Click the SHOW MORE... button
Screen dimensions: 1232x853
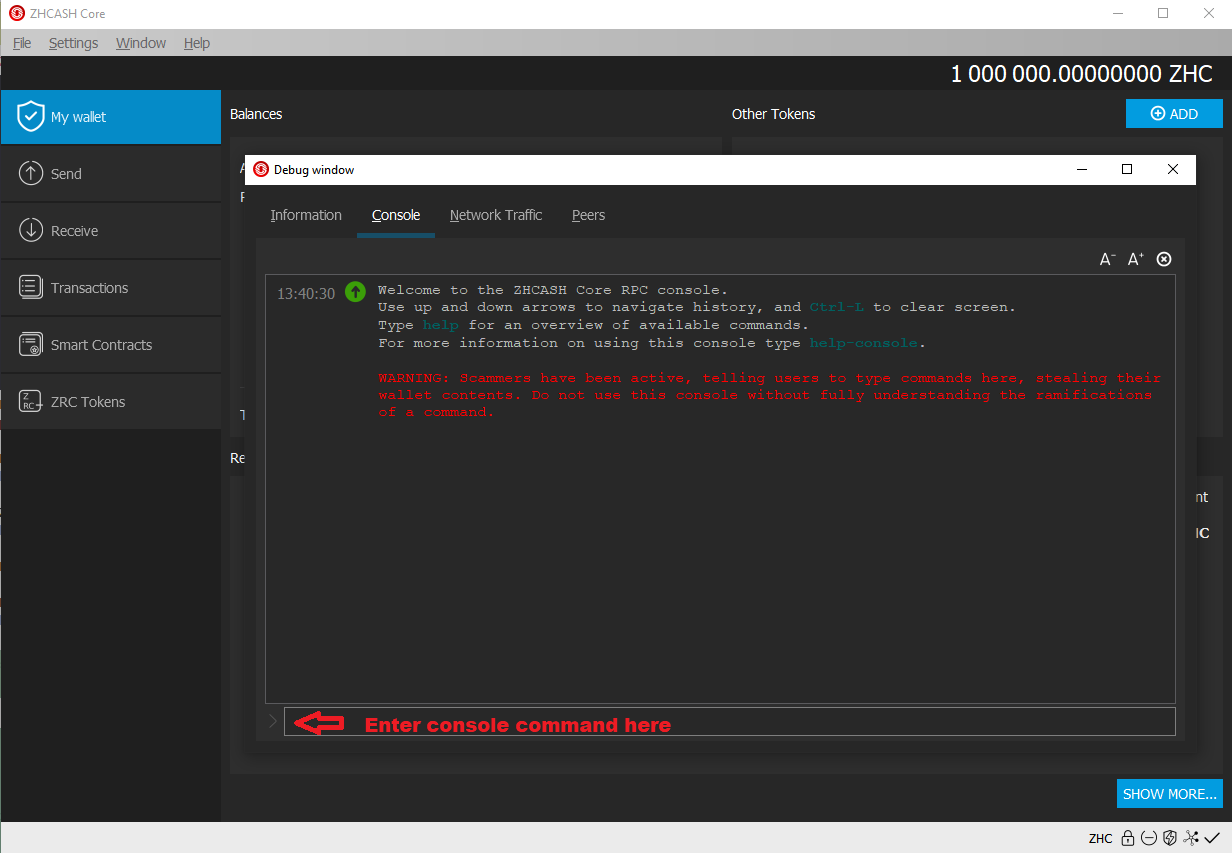pos(1170,794)
